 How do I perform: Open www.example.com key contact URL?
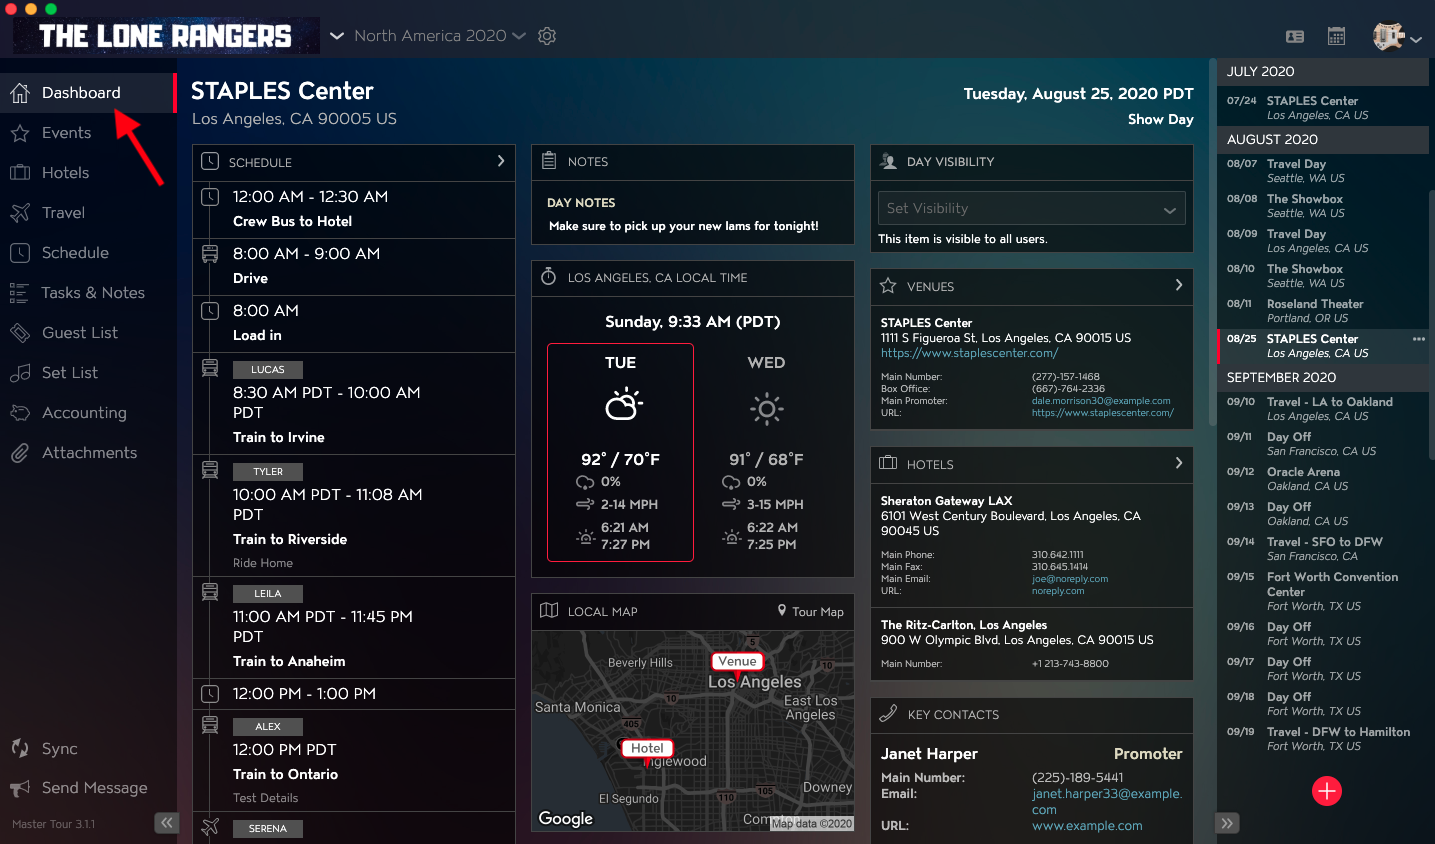click(1087, 826)
